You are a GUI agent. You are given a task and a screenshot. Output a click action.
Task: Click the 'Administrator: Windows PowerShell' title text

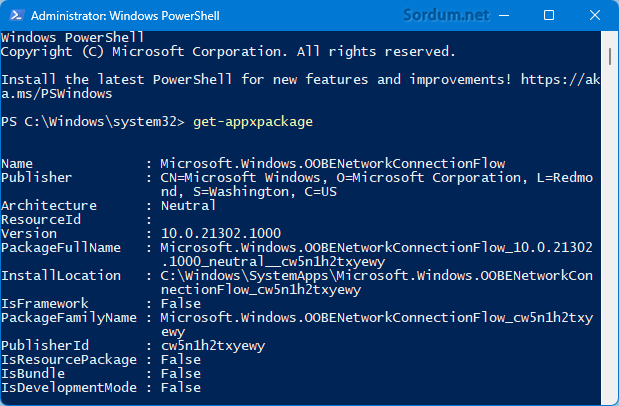pos(125,16)
